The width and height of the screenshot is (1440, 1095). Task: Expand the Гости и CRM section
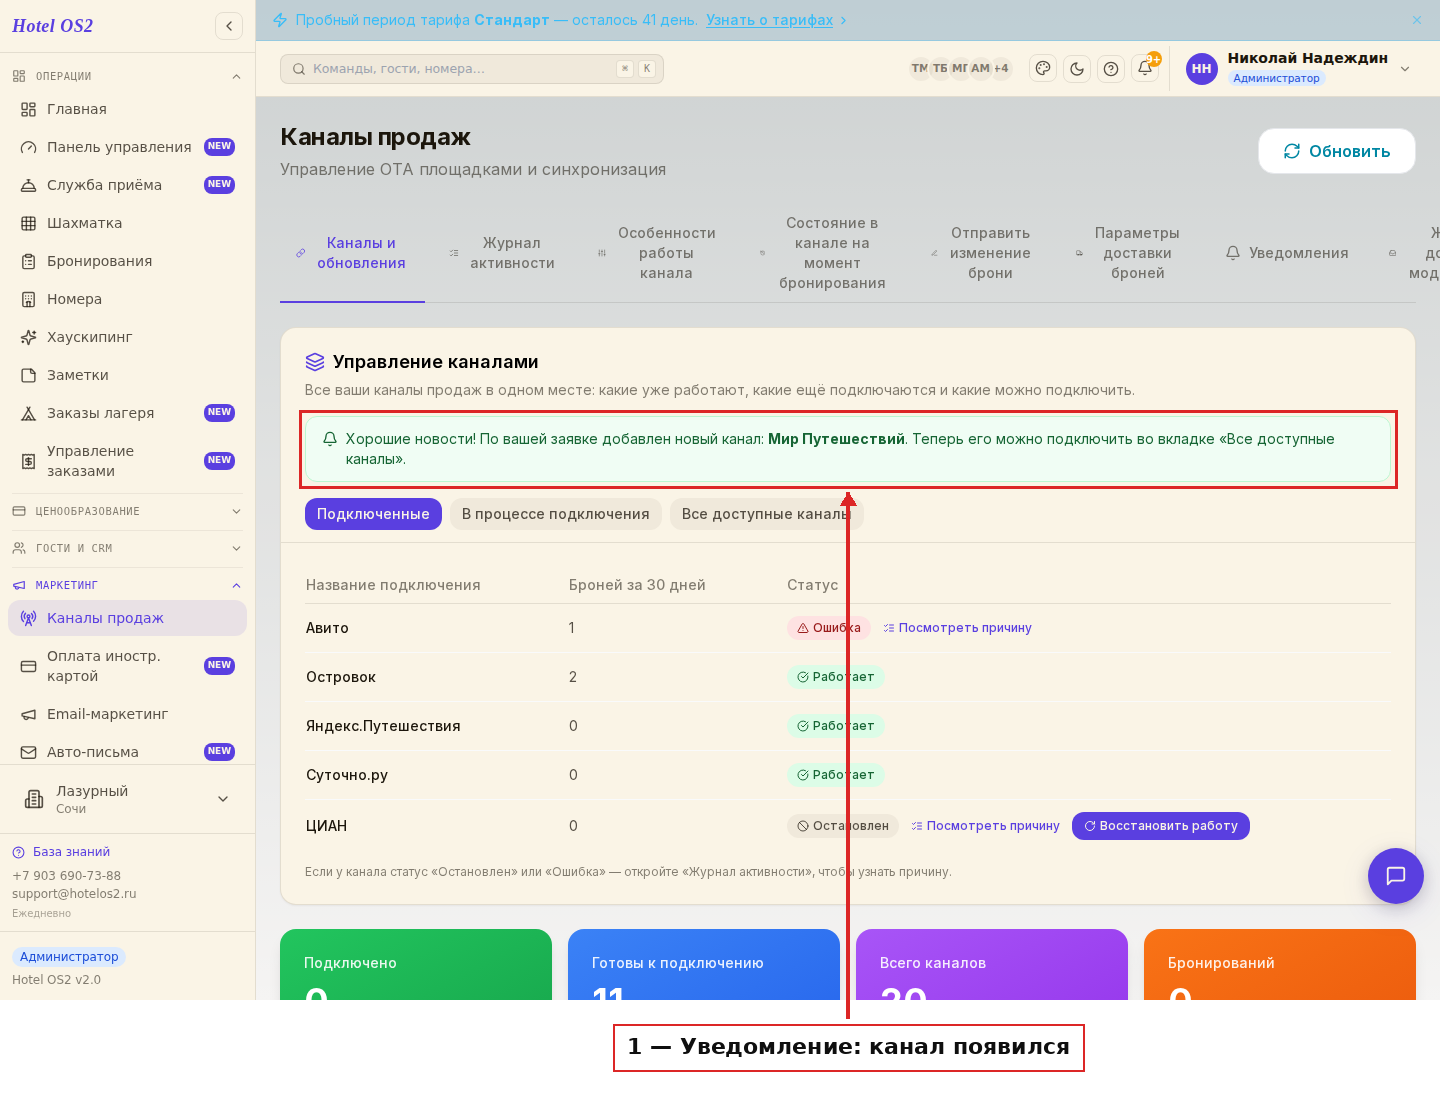click(127, 548)
